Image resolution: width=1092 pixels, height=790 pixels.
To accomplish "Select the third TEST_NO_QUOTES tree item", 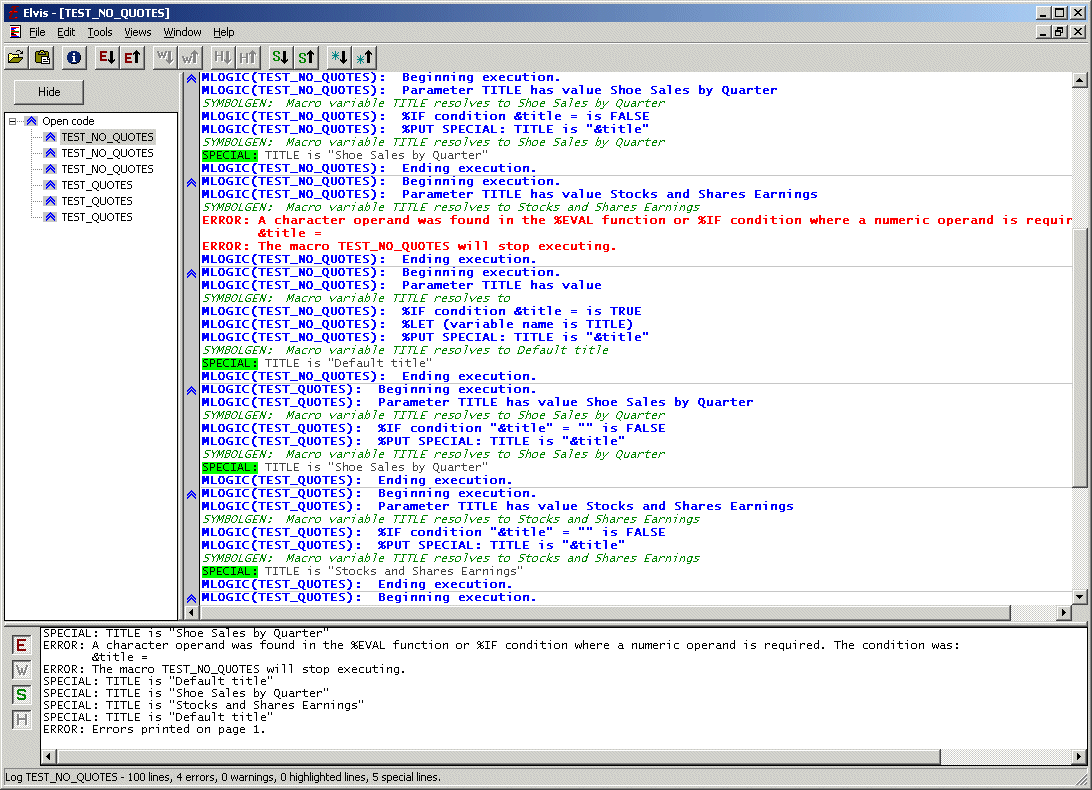I will [x=107, y=169].
